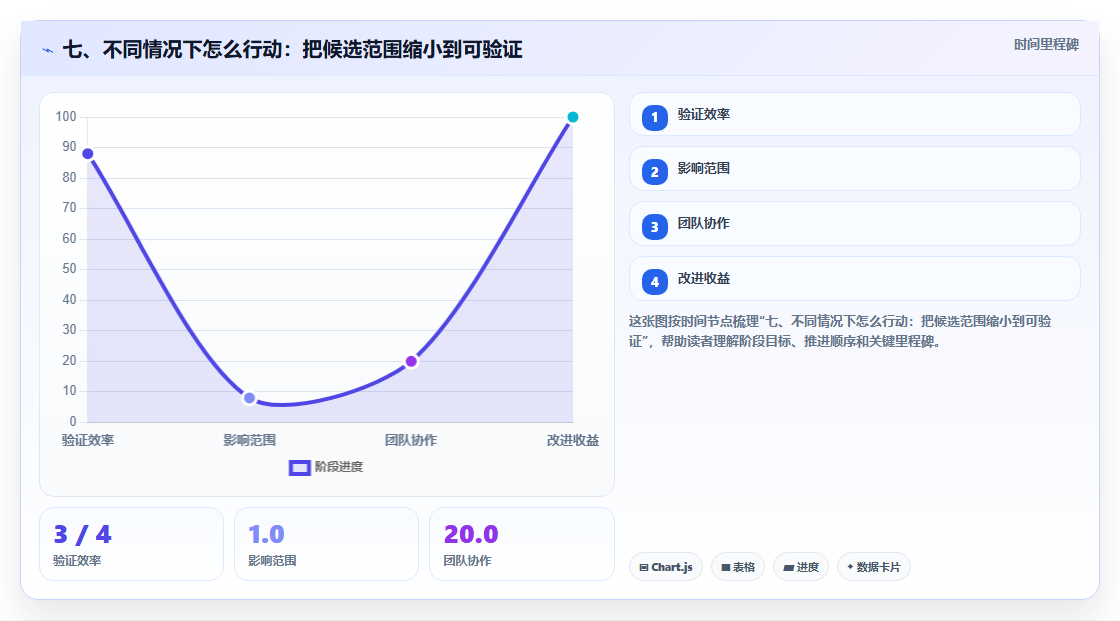Click the number 3 badge for 团队协作
Viewport: 1120px width, 621px height.
[x=654, y=227]
